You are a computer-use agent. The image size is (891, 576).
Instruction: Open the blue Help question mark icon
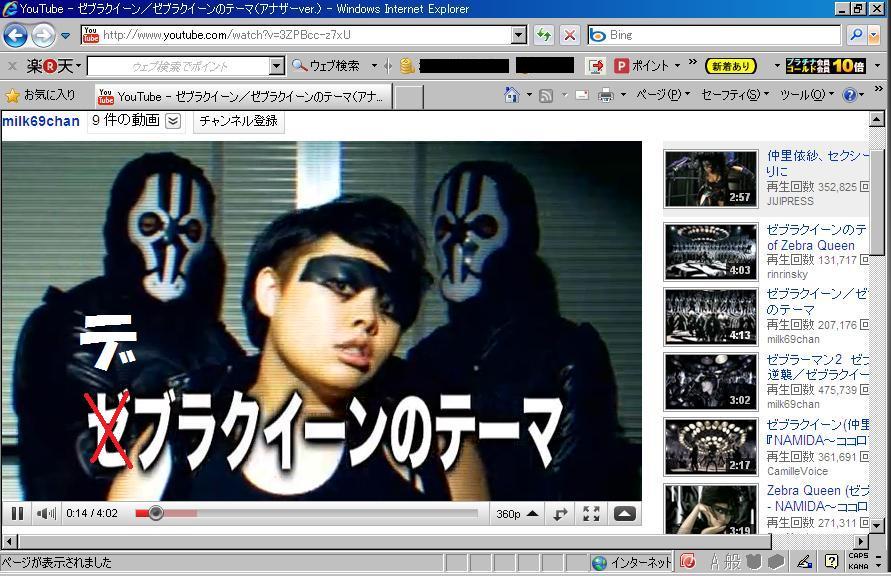[x=850, y=95]
